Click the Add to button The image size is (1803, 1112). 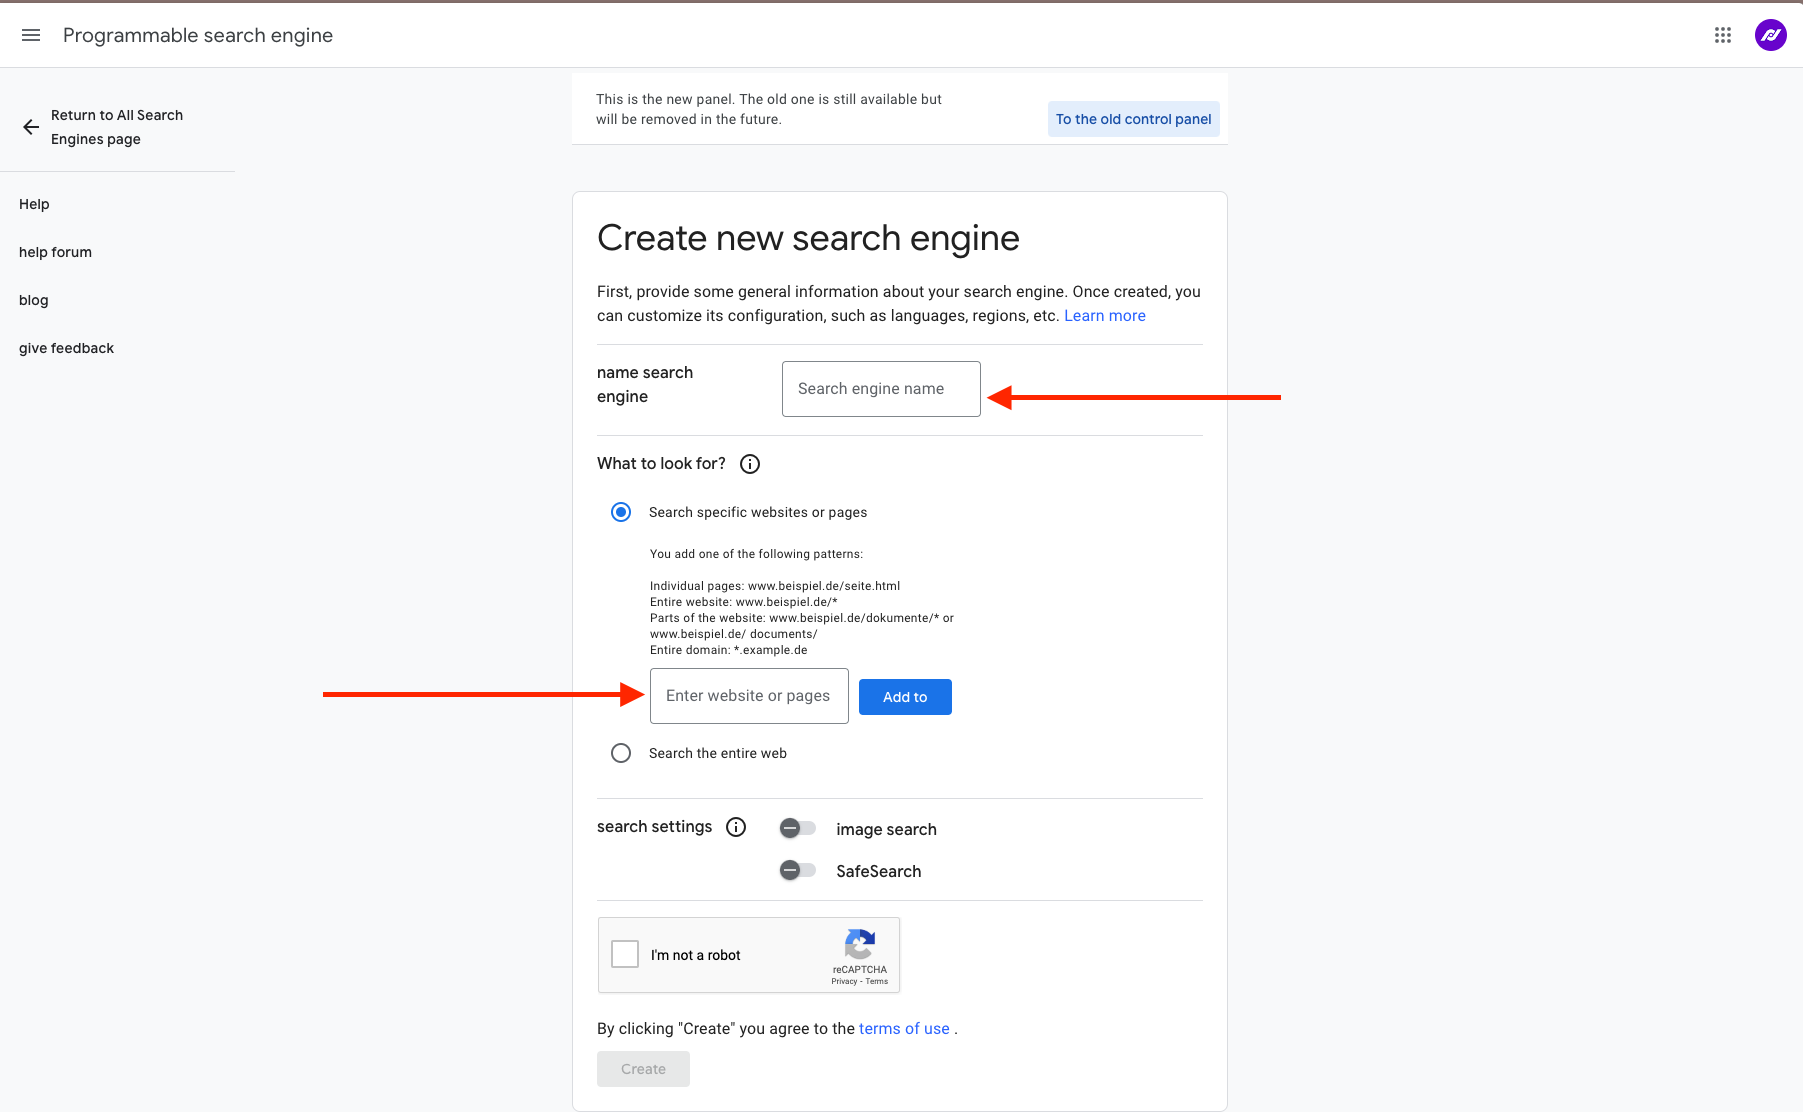(905, 697)
